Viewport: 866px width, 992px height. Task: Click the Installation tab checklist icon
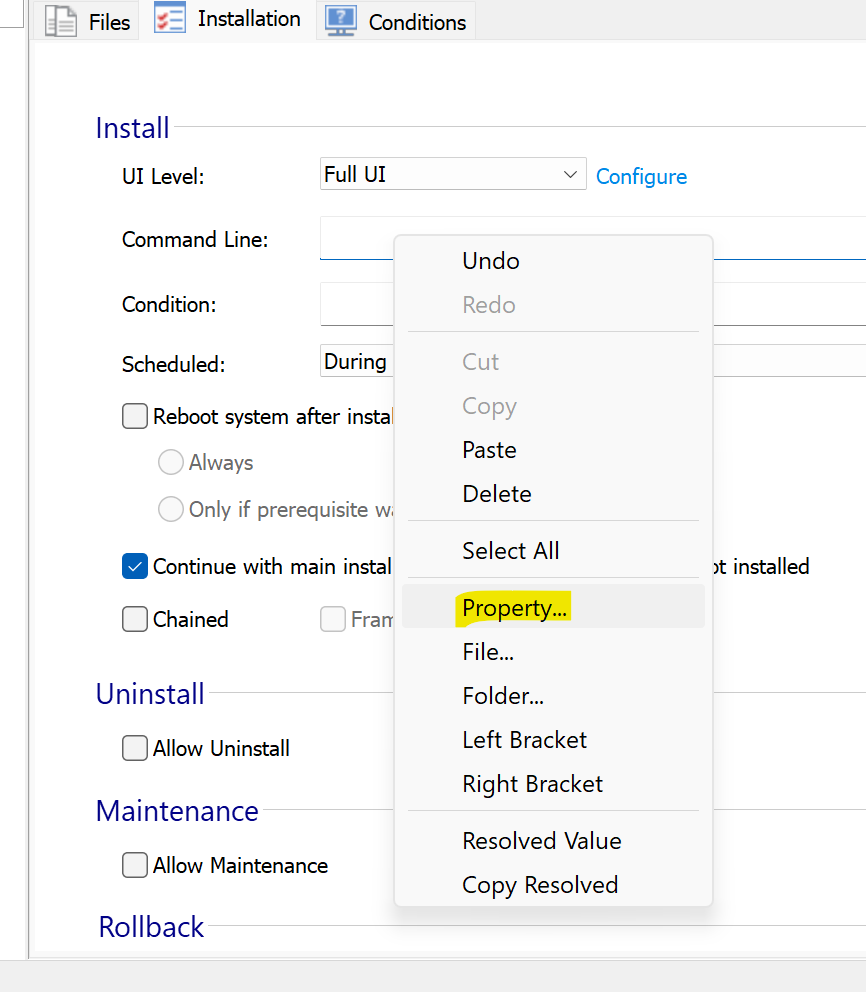point(170,18)
